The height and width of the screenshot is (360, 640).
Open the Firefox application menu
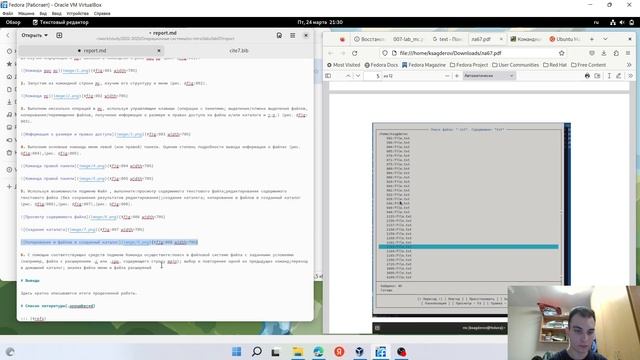point(628,53)
